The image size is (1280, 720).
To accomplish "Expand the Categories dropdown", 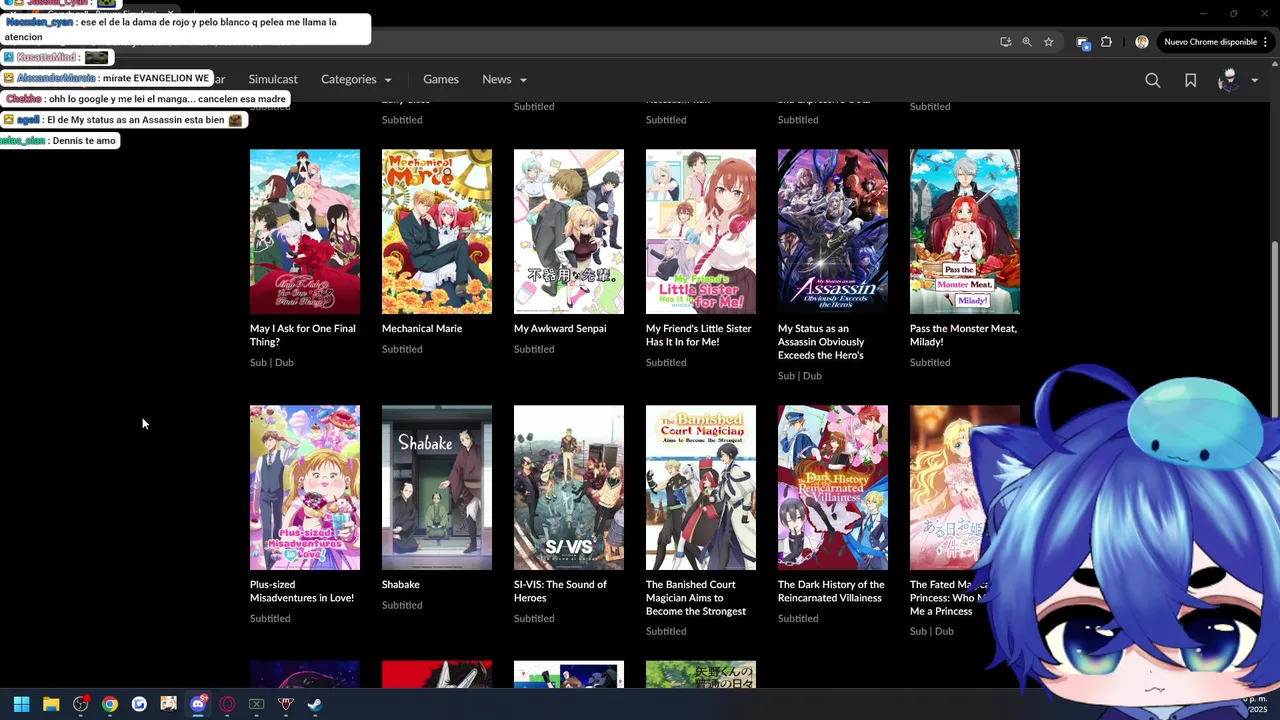I will coord(356,79).
